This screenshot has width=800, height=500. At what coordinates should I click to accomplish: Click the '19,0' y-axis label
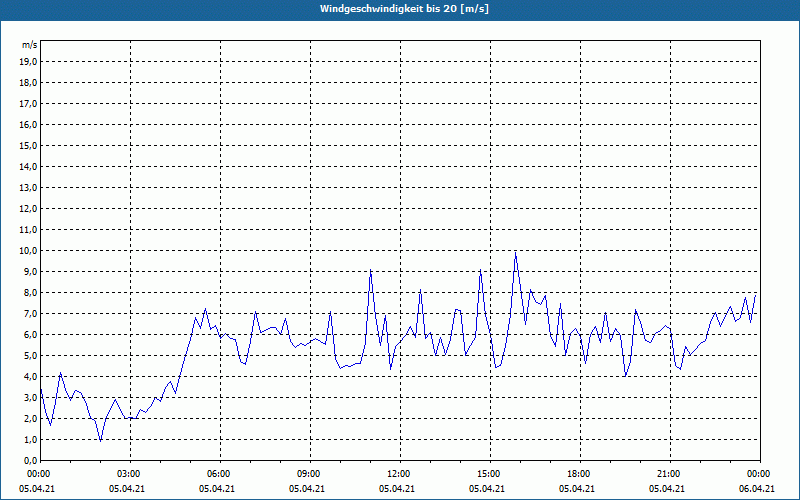28,62
